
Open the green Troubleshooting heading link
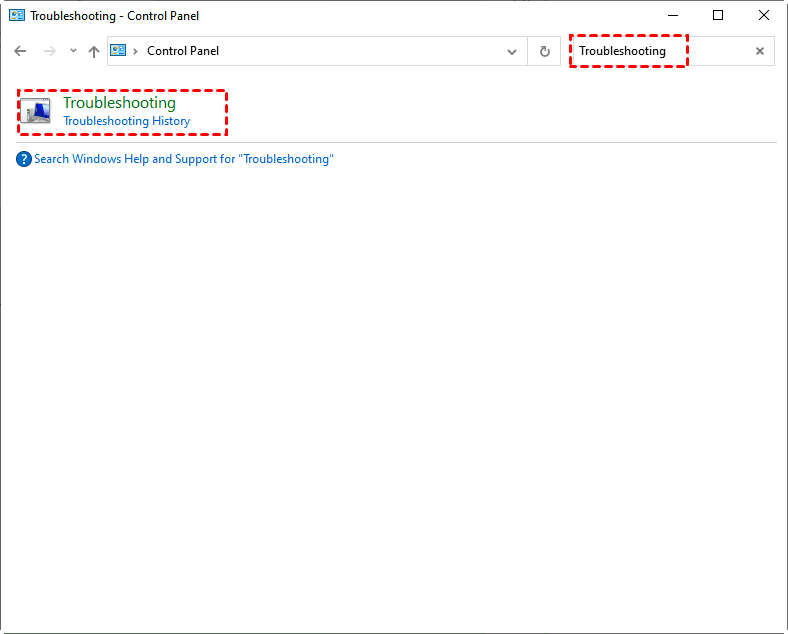click(120, 102)
